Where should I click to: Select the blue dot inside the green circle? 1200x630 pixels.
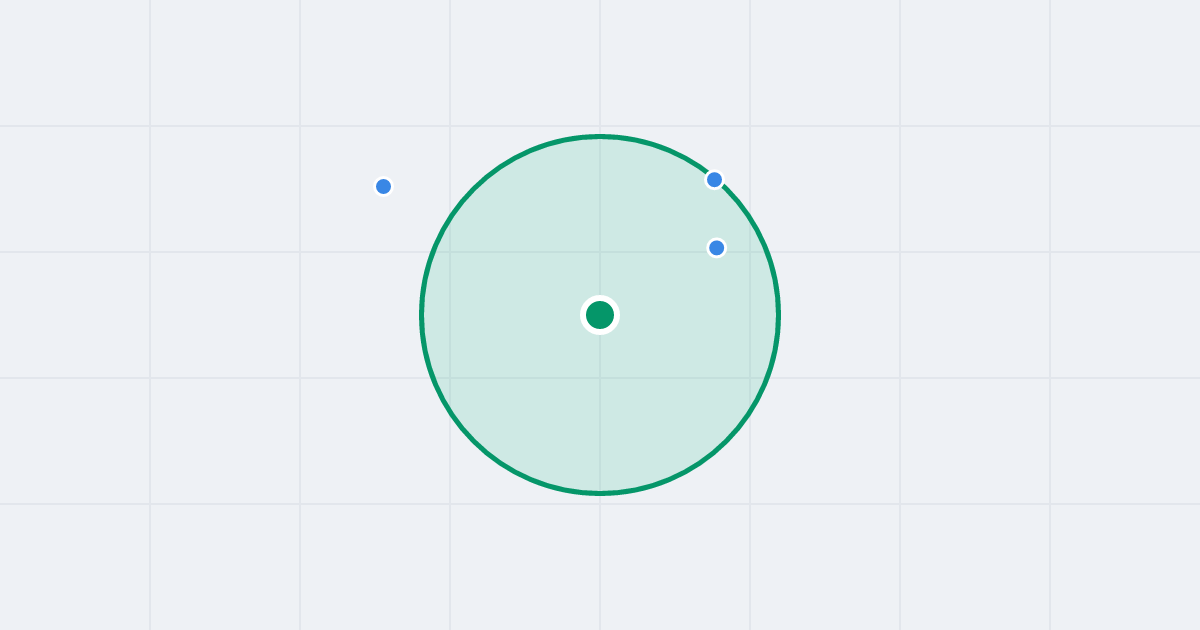tap(716, 248)
